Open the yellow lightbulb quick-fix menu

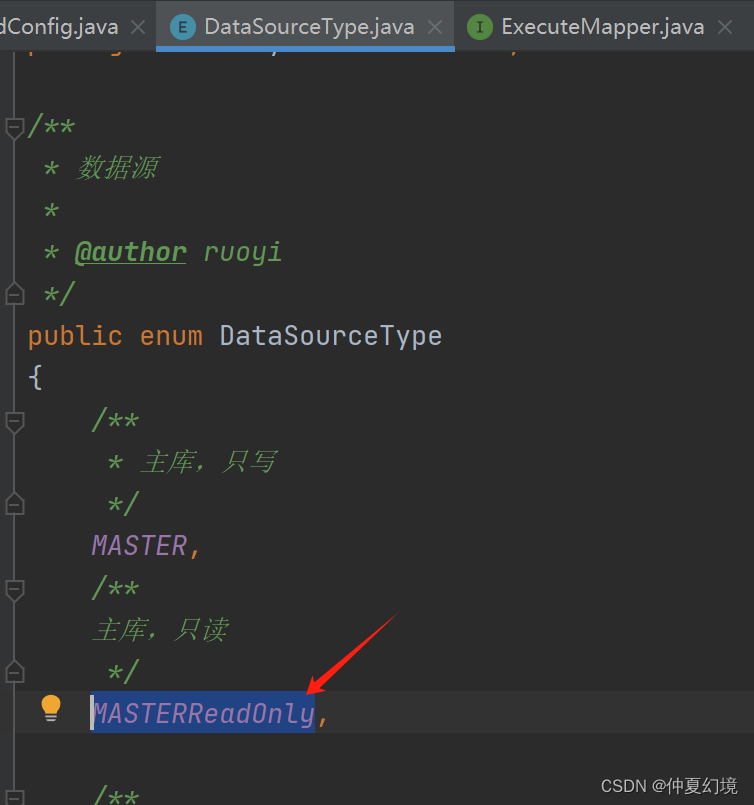[51, 708]
